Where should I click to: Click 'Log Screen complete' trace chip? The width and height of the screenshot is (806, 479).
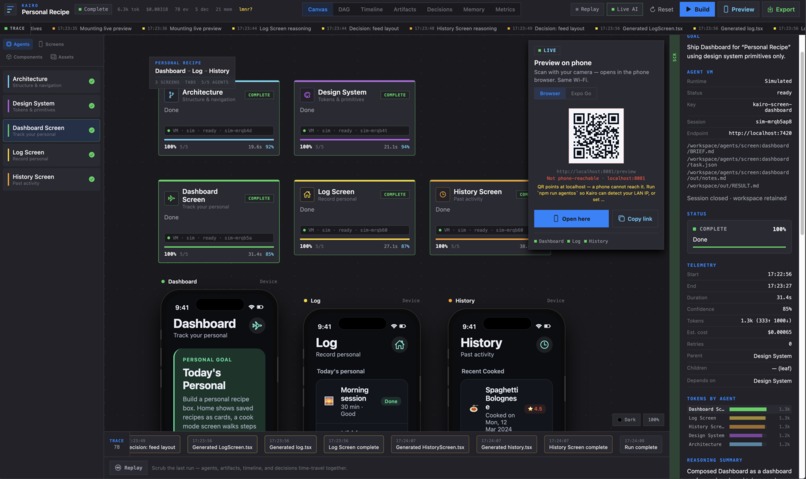point(354,445)
